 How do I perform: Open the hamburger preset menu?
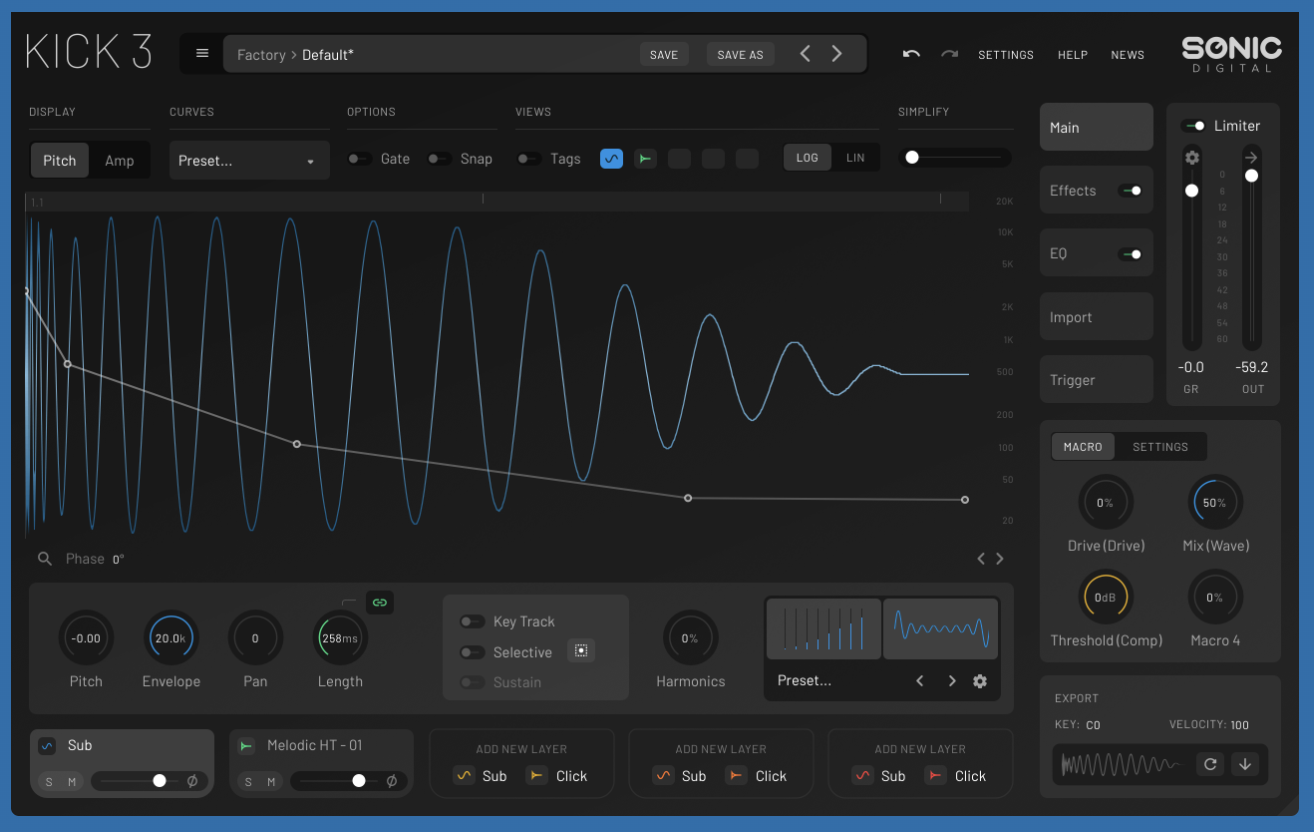[202, 54]
